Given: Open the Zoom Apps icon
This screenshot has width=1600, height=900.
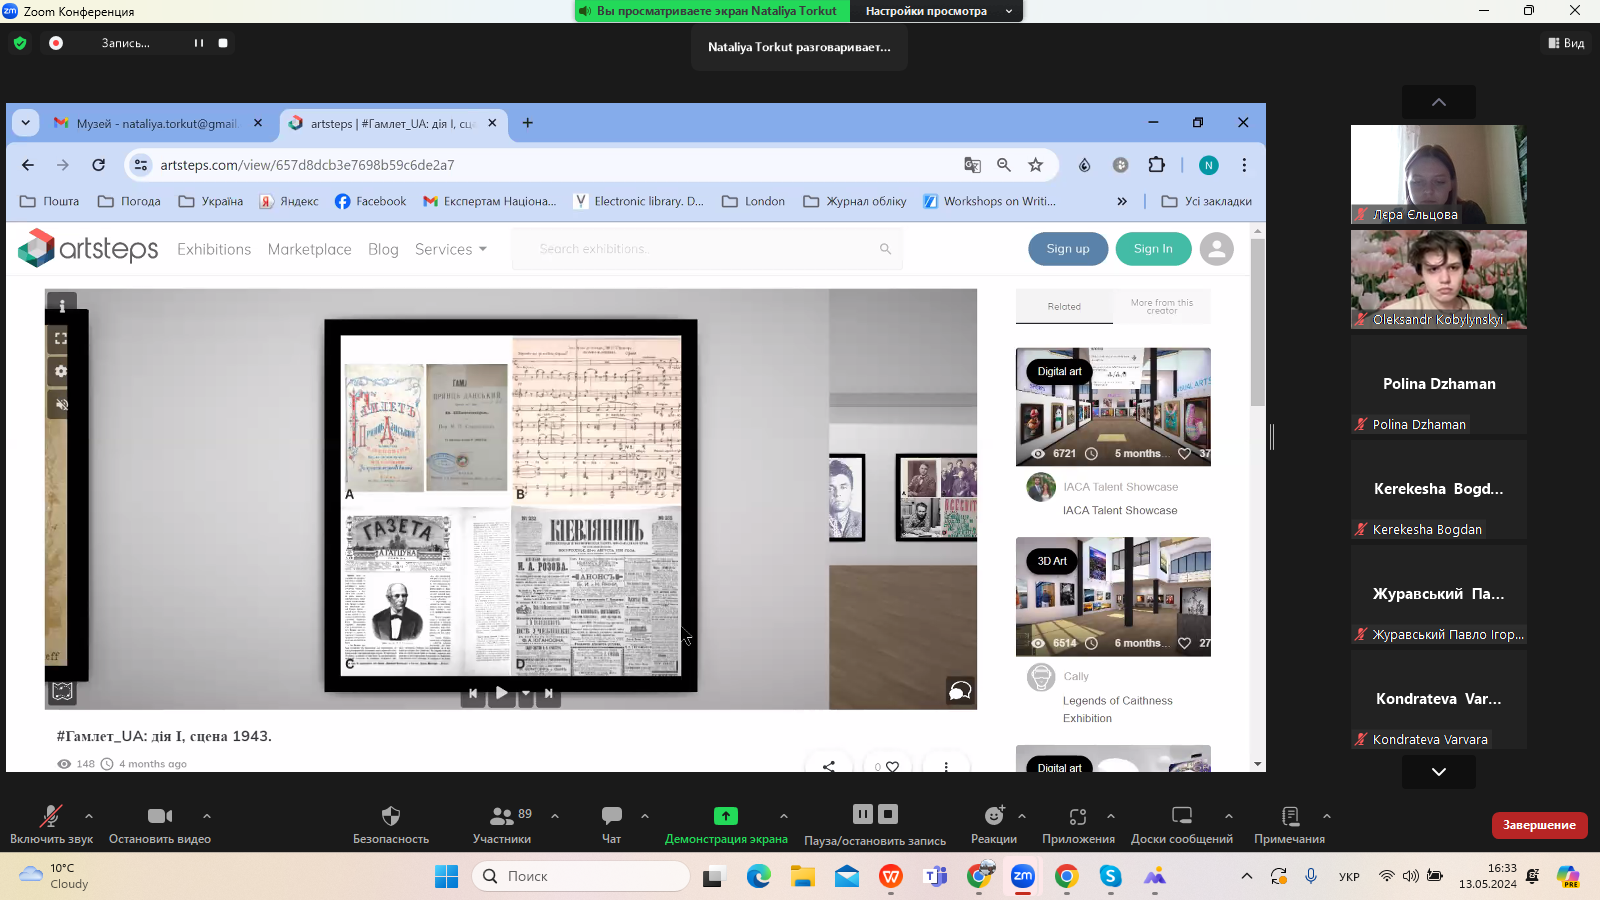Looking at the screenshot, I should [1077, 816].
